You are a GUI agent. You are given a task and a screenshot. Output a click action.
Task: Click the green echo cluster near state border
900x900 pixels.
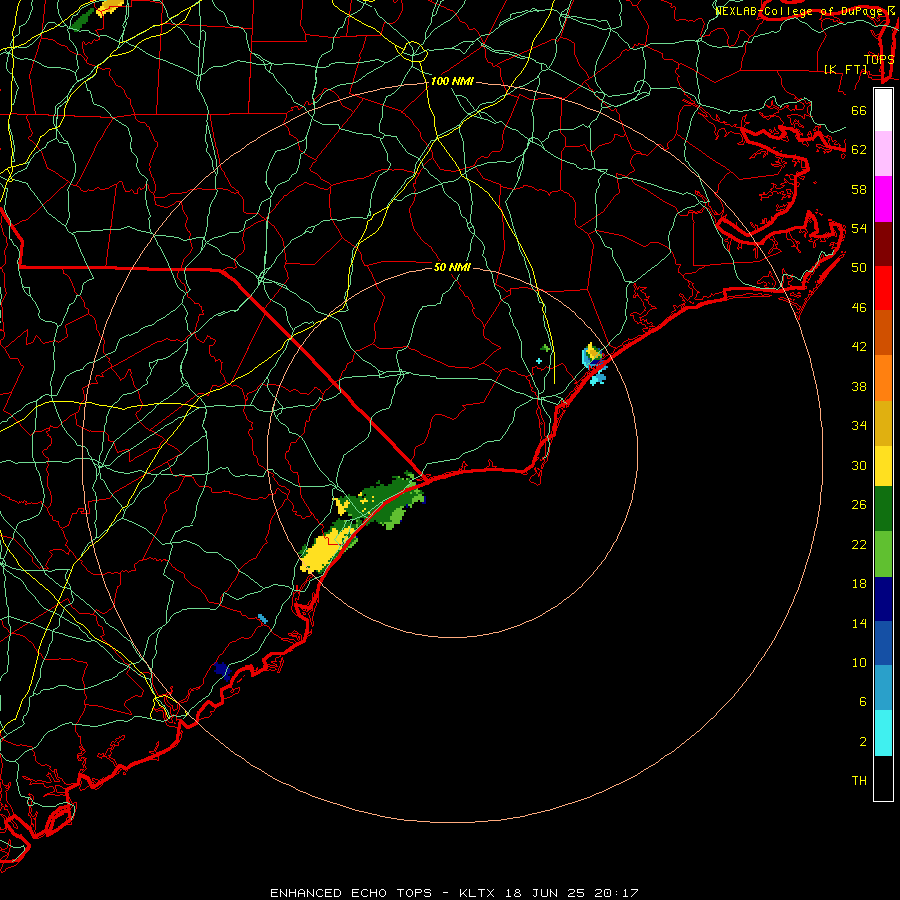click(382, 501)
